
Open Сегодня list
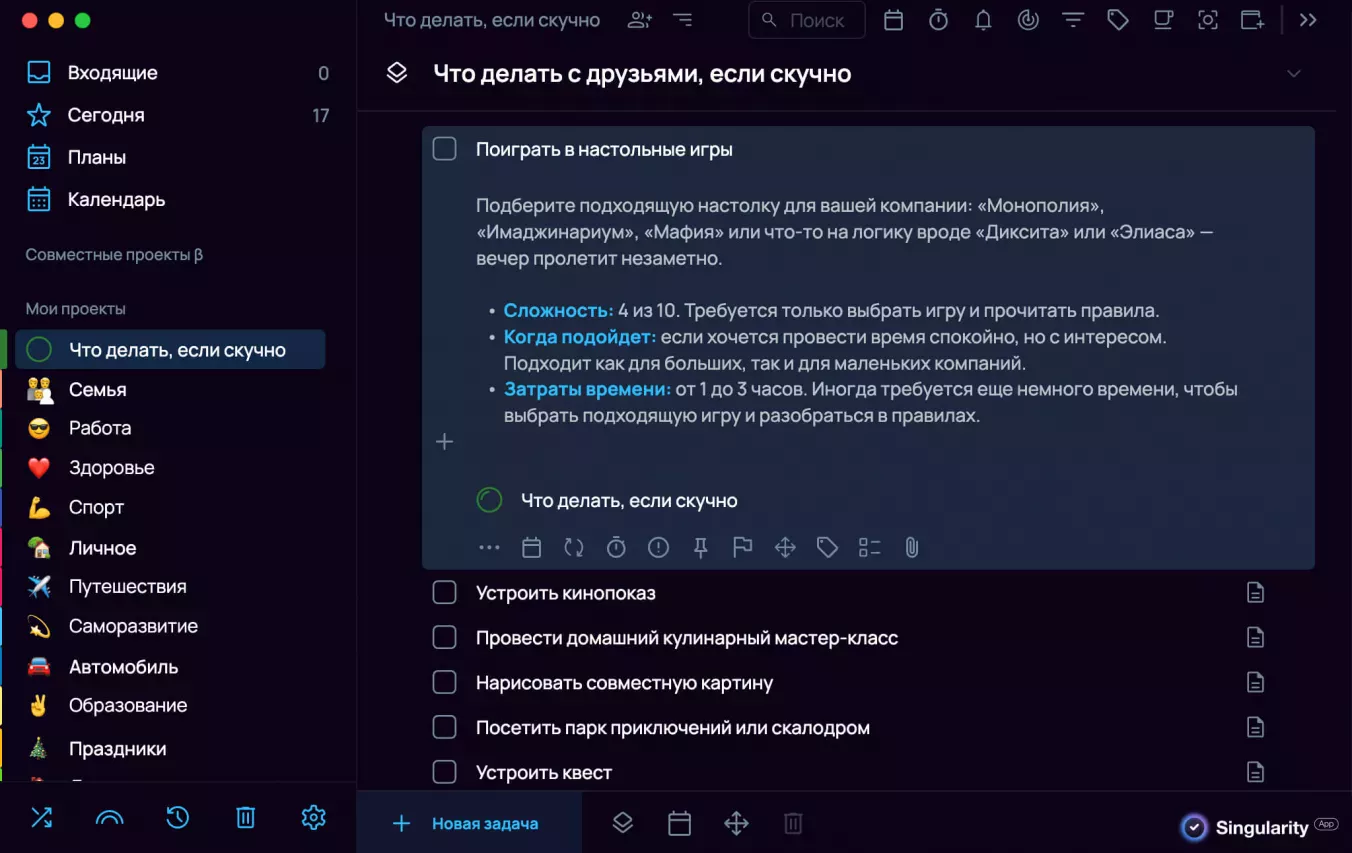coord(178,115)
